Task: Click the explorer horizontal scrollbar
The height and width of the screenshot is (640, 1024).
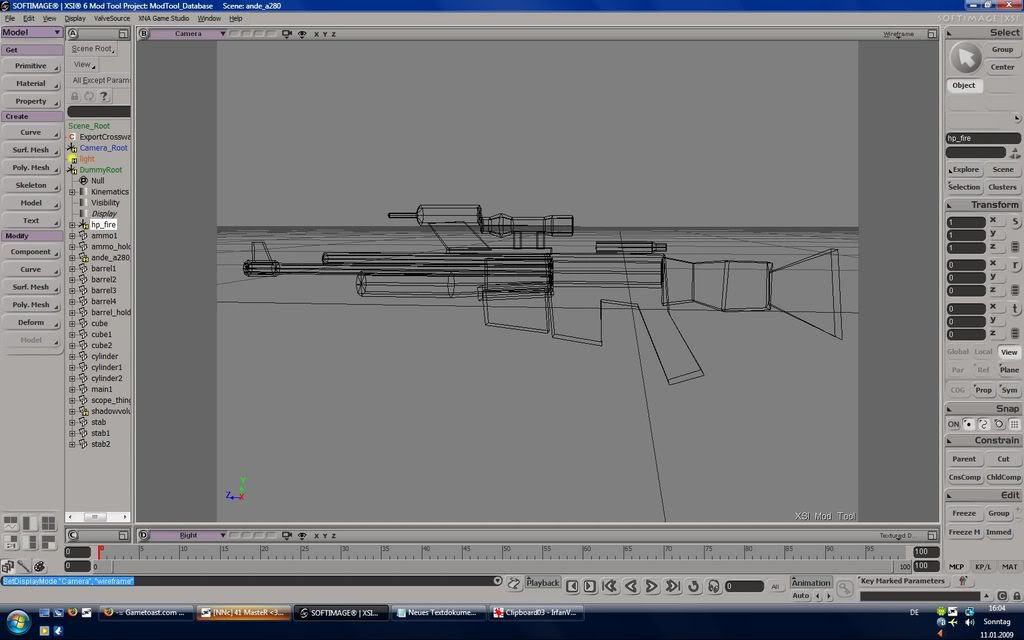Action: [97, 517]
